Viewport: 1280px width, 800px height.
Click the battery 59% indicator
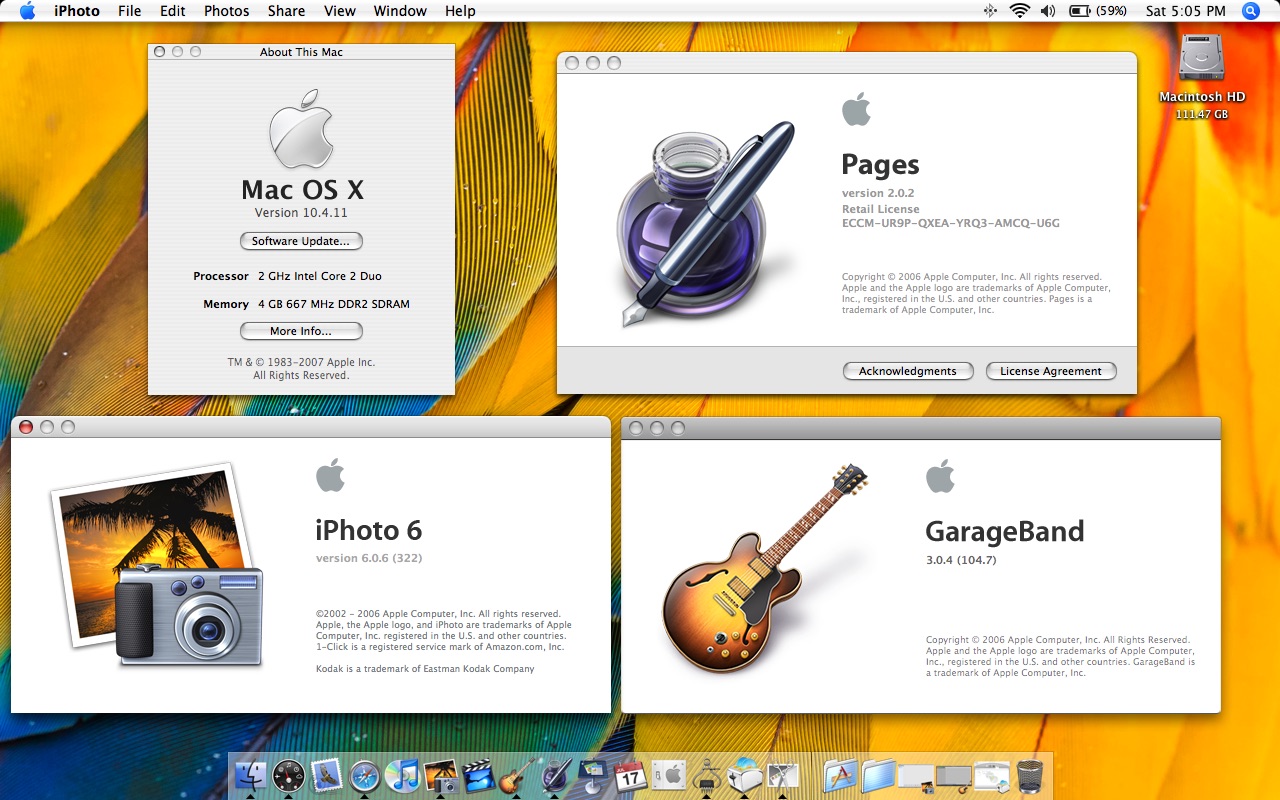point(1098,11)
